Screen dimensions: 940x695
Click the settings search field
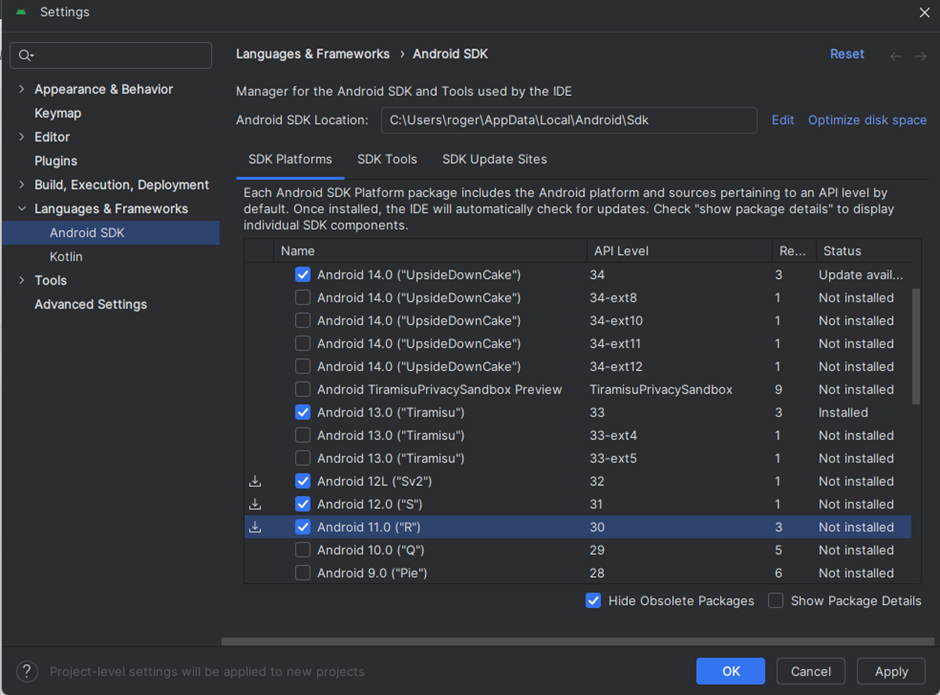111,55
